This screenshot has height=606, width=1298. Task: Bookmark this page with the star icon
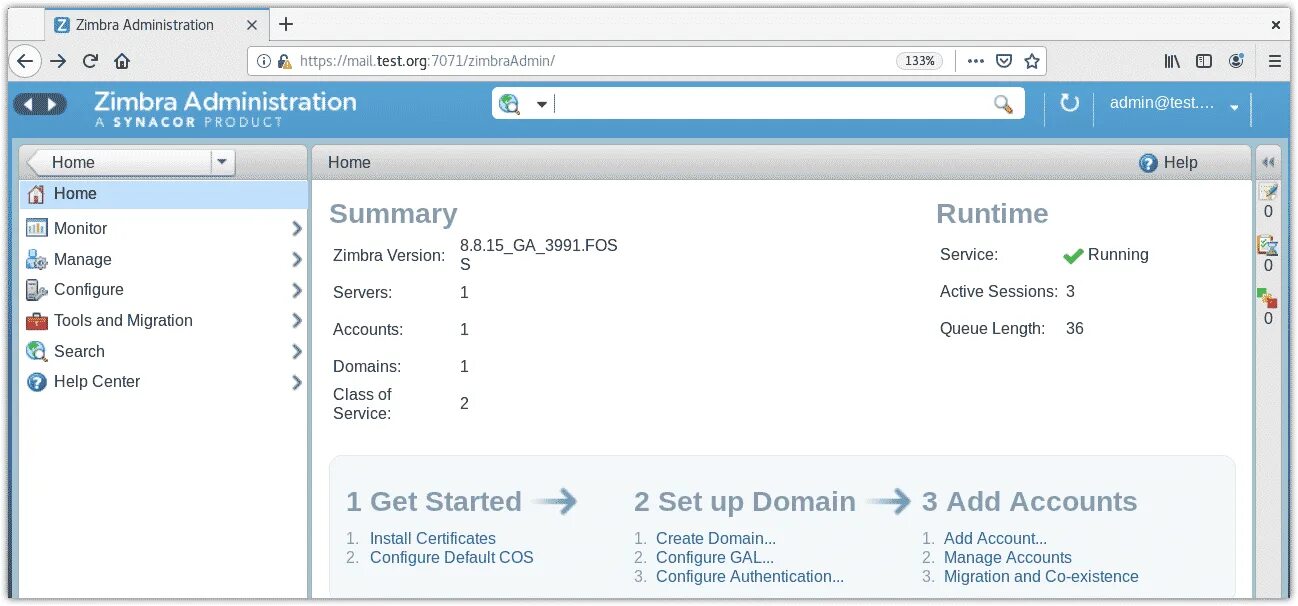1032,61
